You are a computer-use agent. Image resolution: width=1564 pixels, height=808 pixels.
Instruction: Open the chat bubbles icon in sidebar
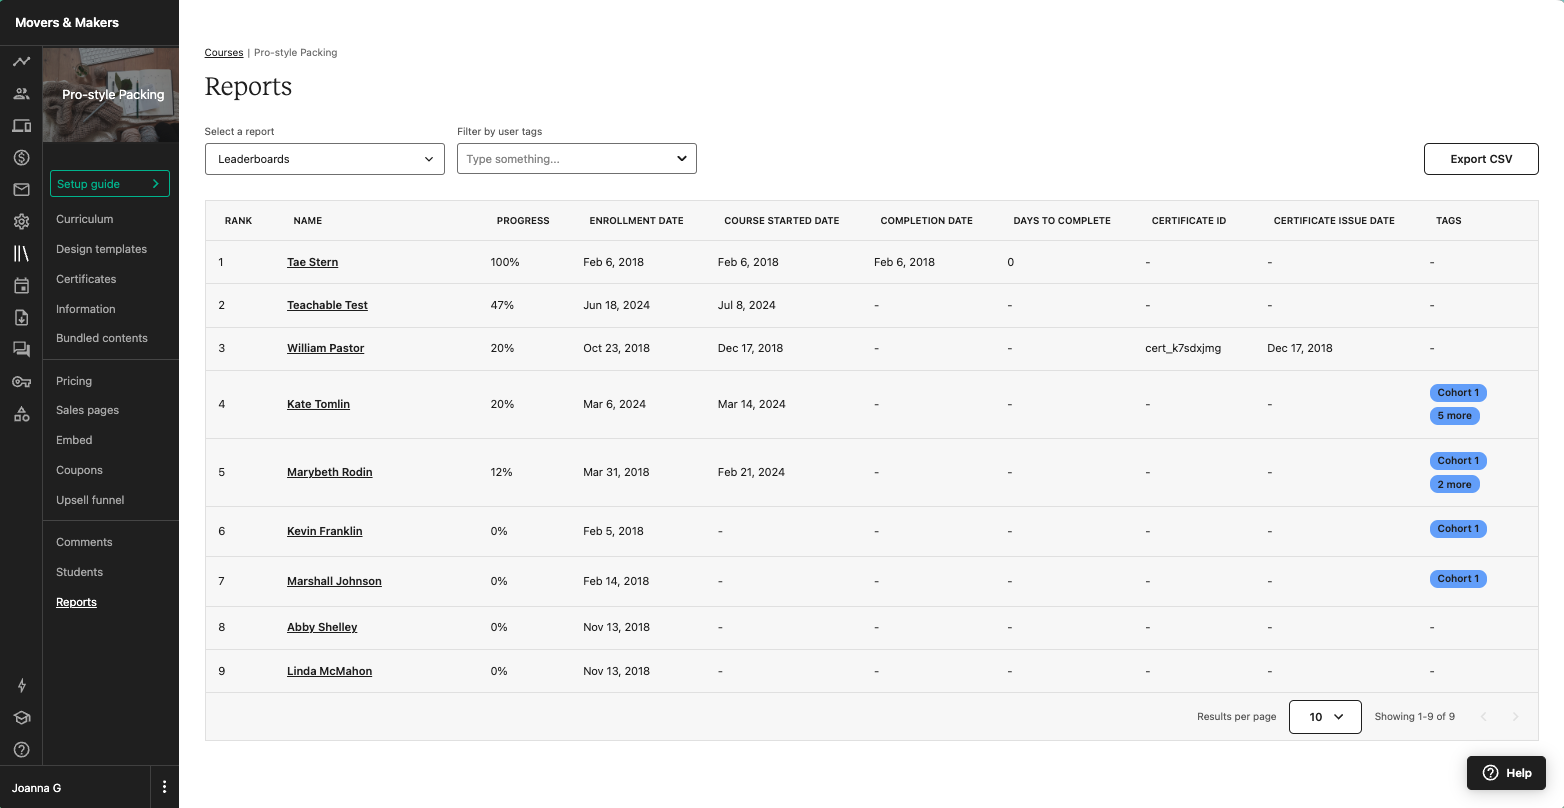point(21,349)
